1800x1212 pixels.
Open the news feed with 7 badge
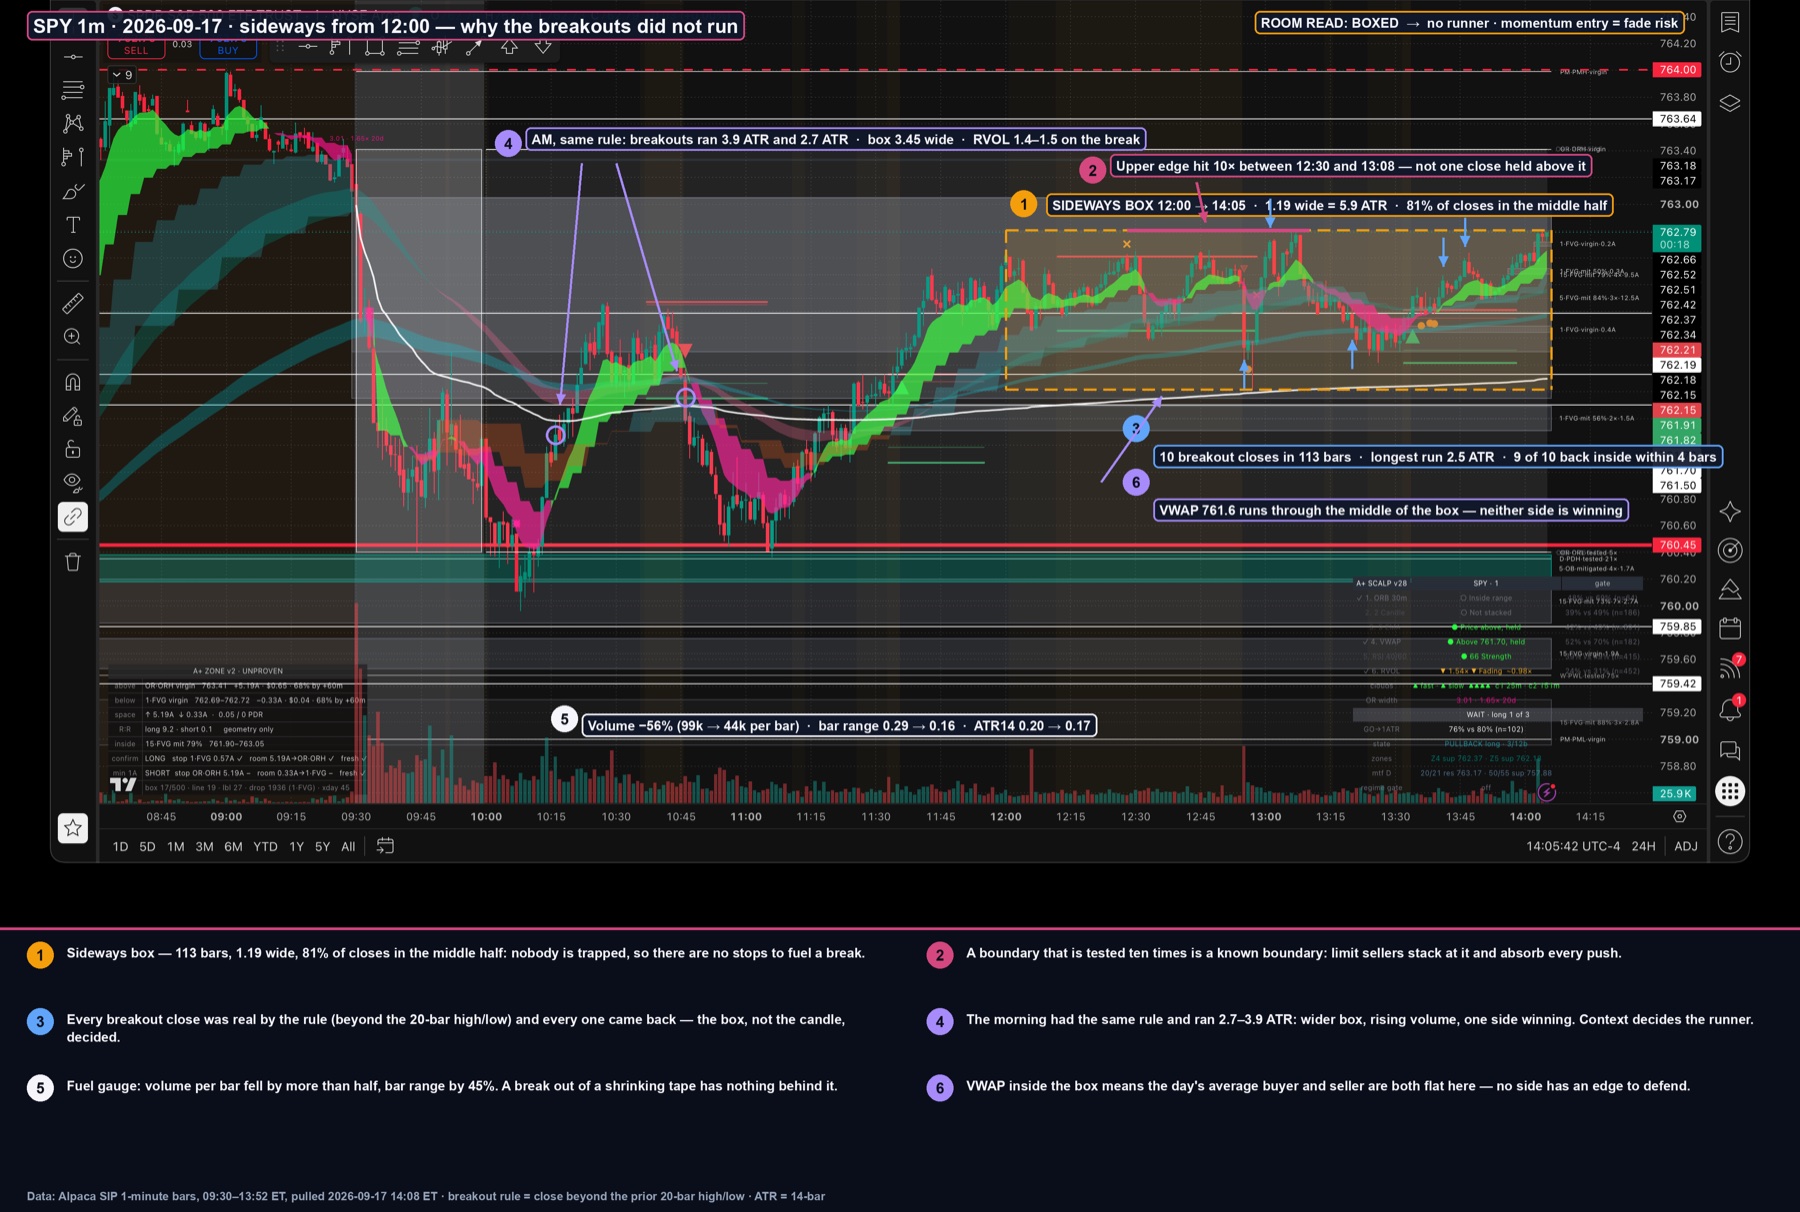point(1730,668)
